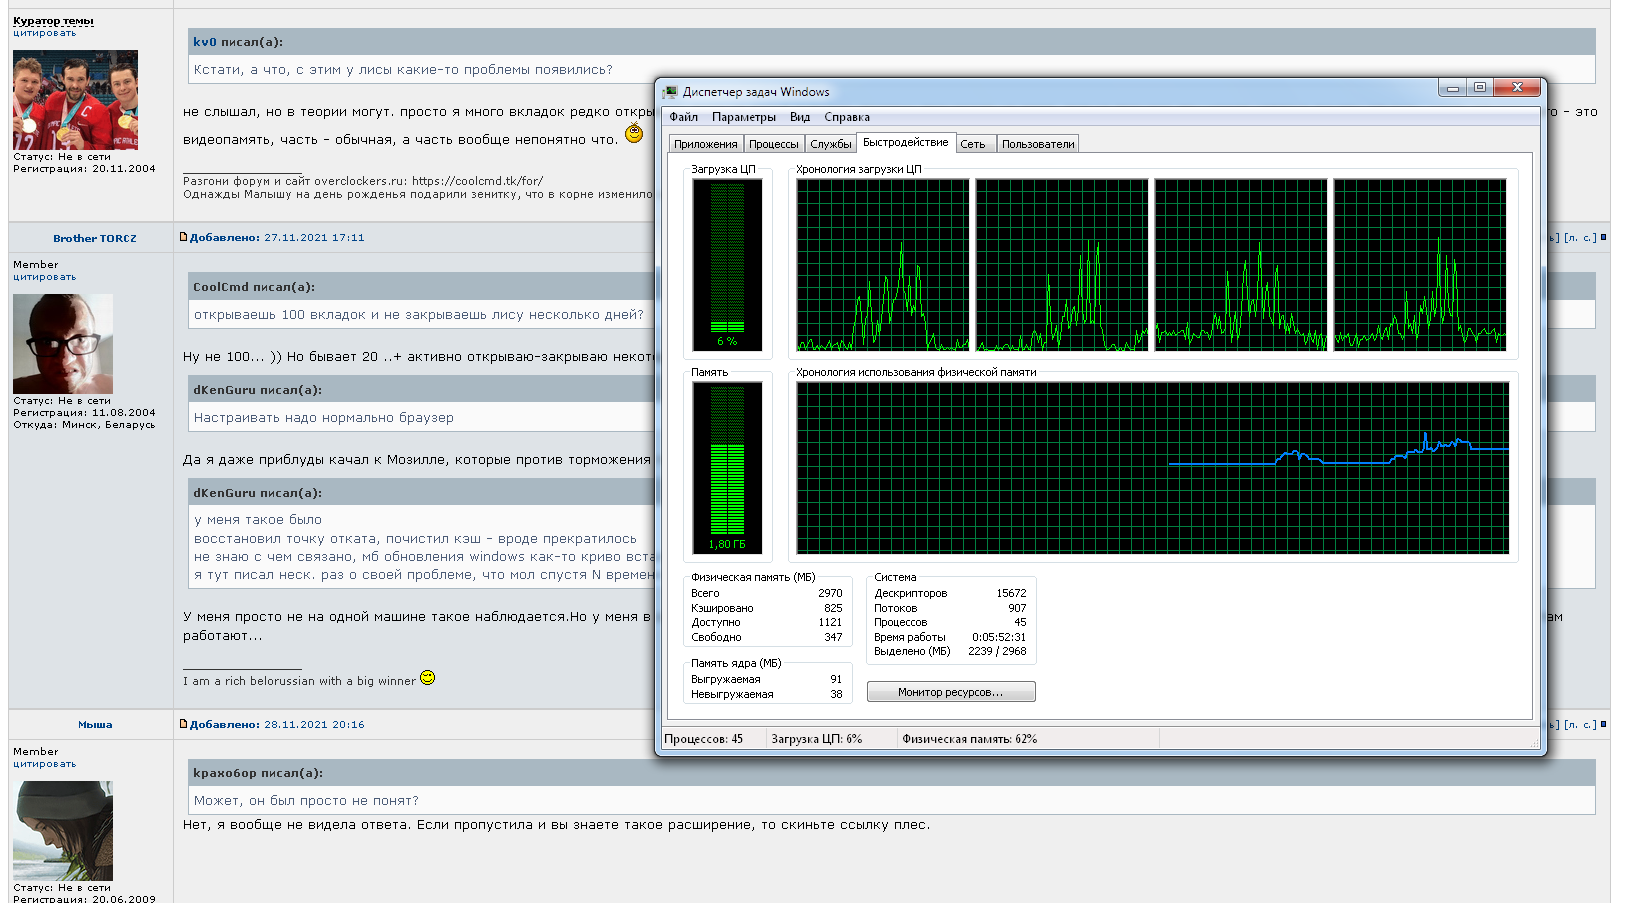1632x903 pixels.
Task: Click post icon beside date 27.11.2021 17:11
Action: (183, 237)
